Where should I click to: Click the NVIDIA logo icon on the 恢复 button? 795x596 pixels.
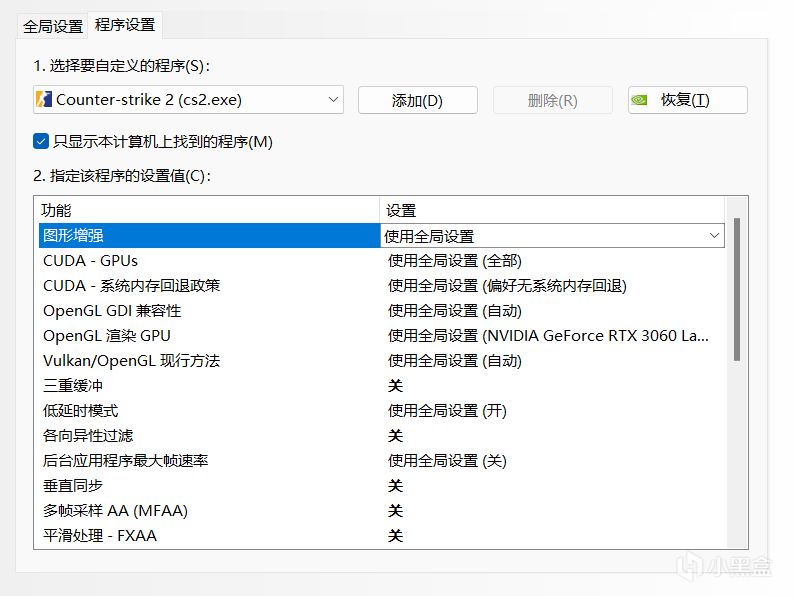(639, 100)
